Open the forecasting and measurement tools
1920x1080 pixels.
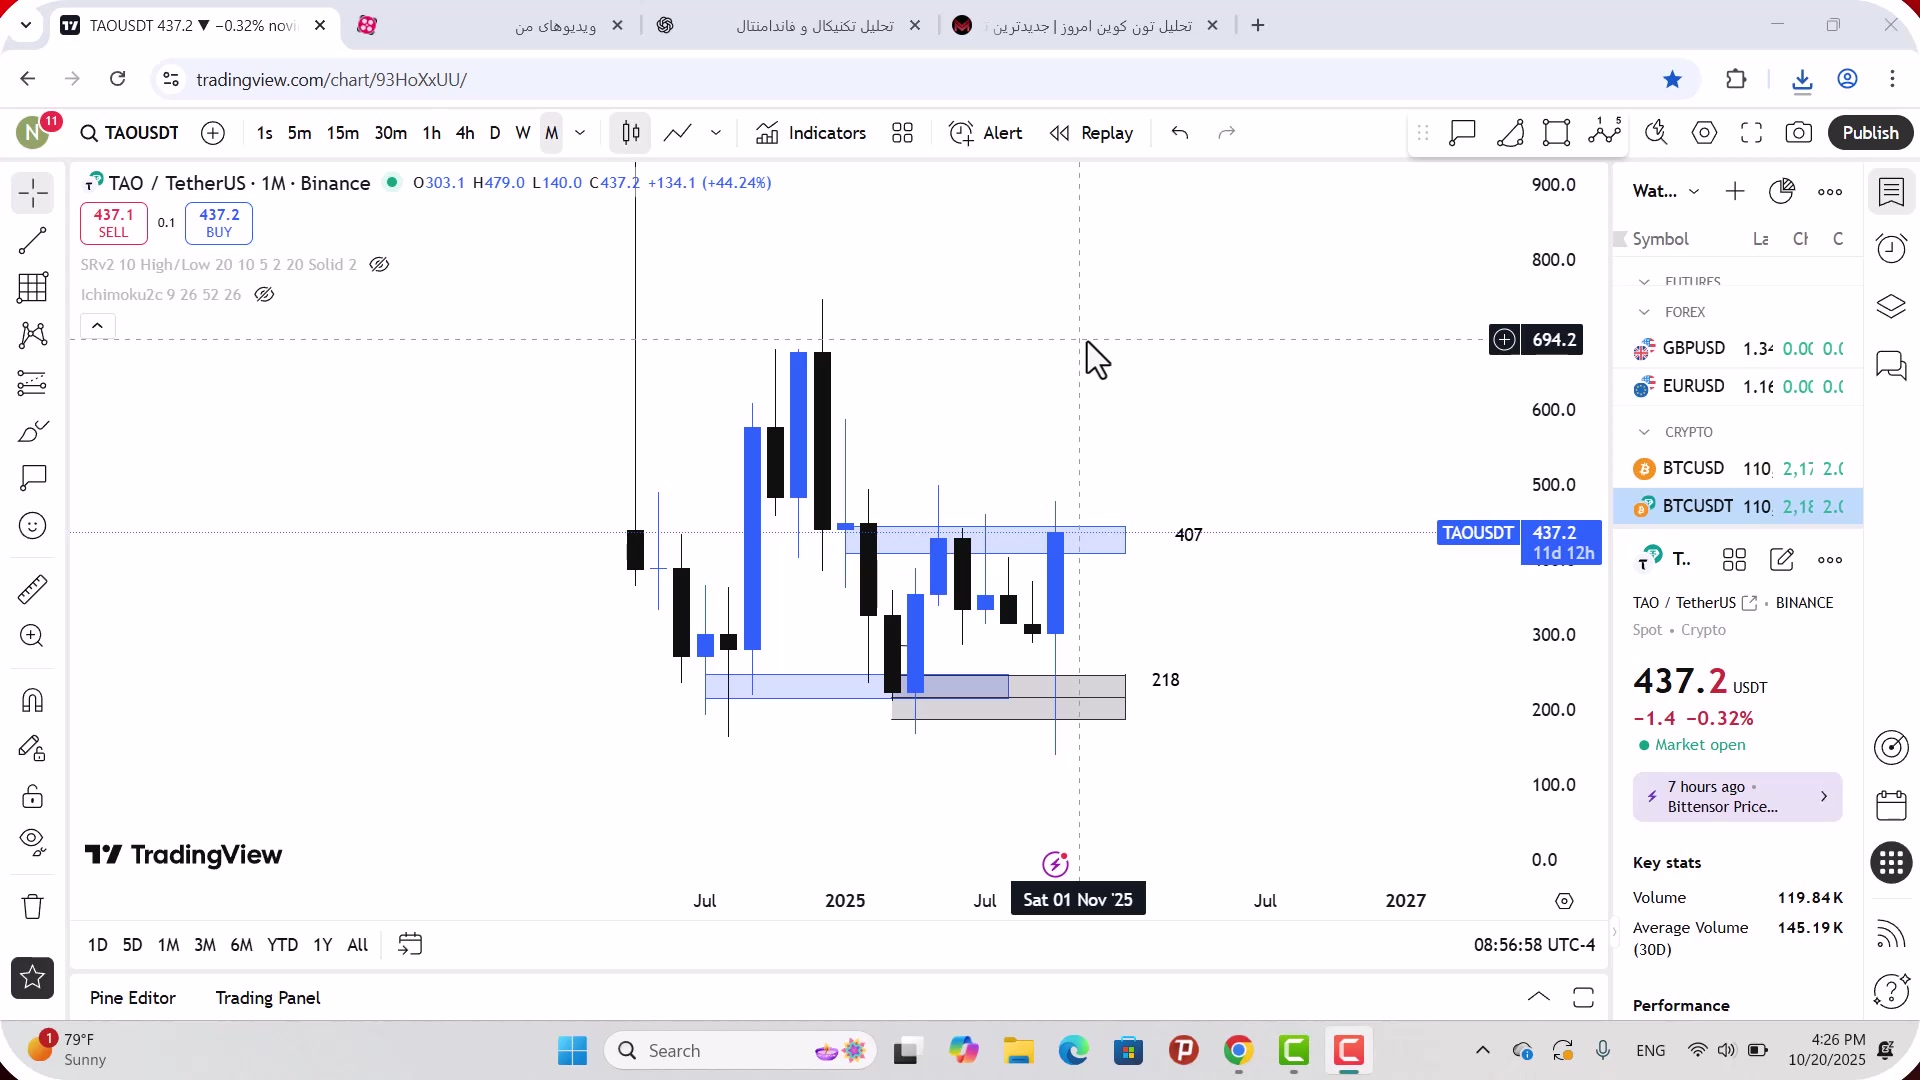[32, 383]
